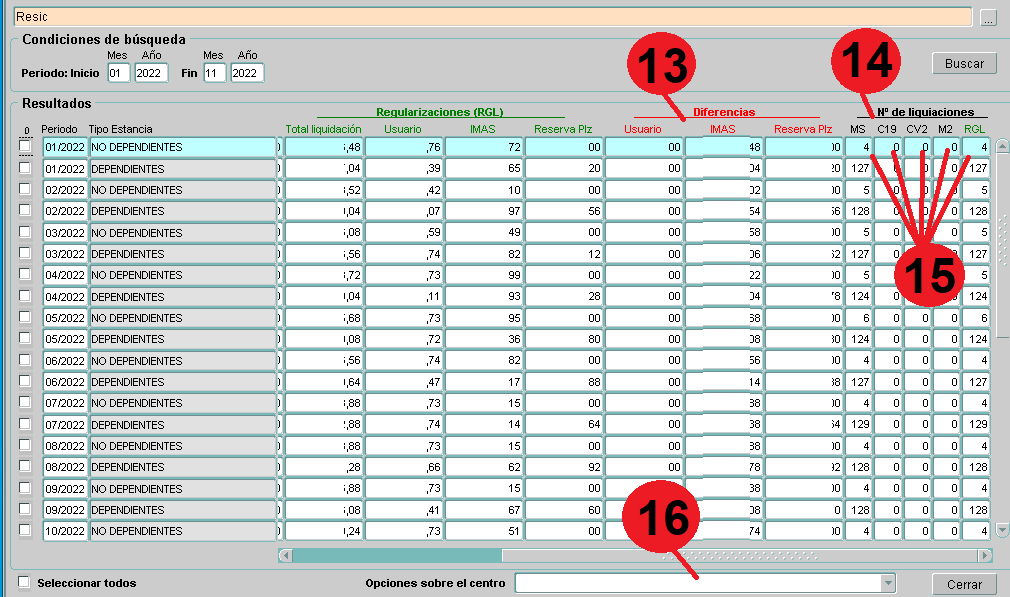This screenshot has height=597, width=1010.
Task: Tick checkbox for 02/2022 DEPENDIENTES row
Action: tap(25, 211)
